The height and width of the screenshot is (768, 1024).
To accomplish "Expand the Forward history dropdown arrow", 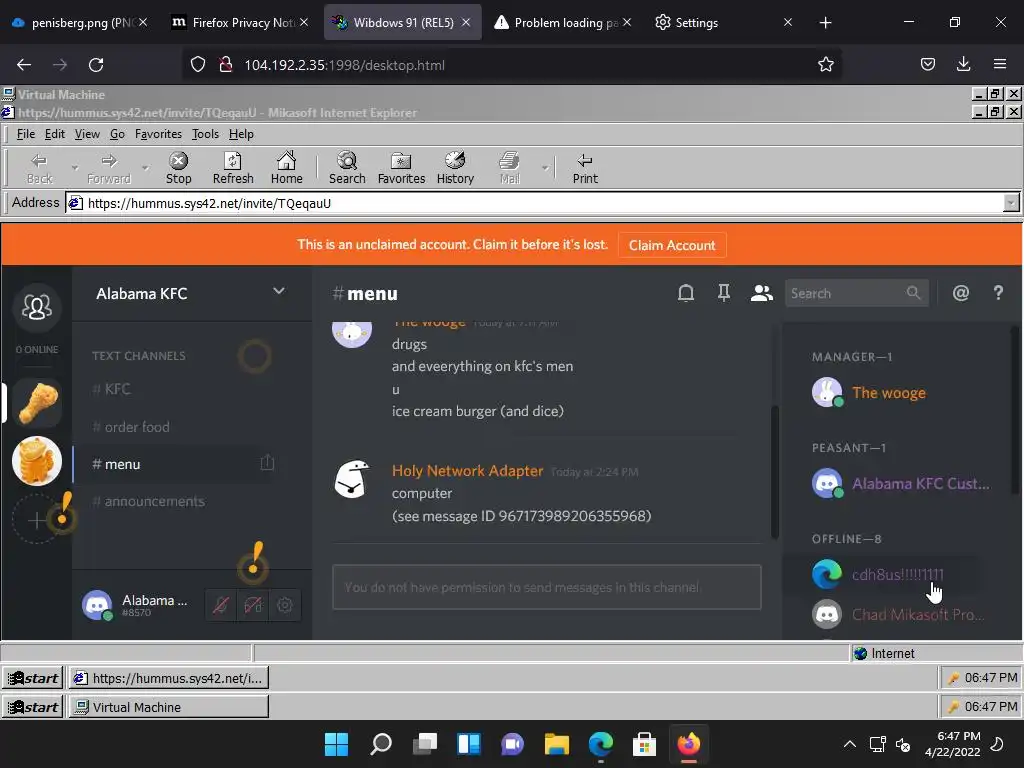I will pyautogui.click(x=145, y=168).
